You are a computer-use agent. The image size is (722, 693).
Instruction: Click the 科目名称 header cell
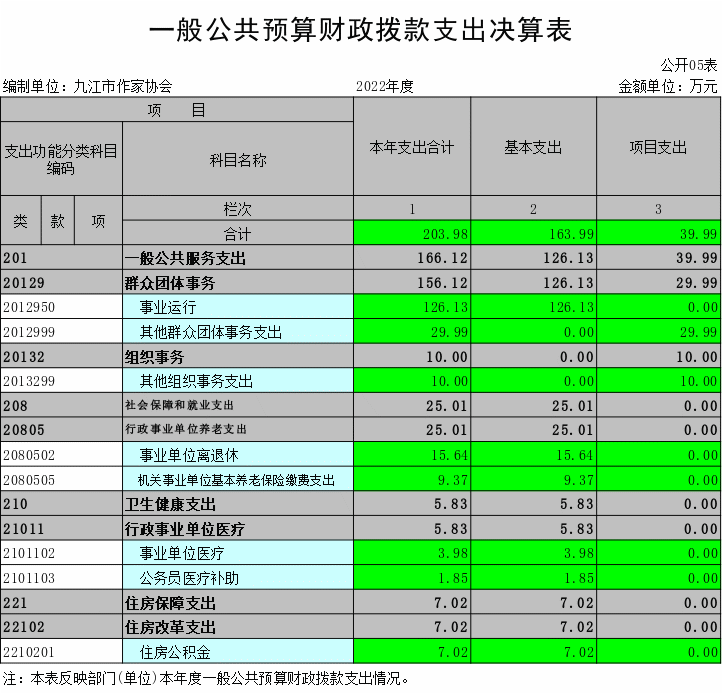tap(237, 160)
